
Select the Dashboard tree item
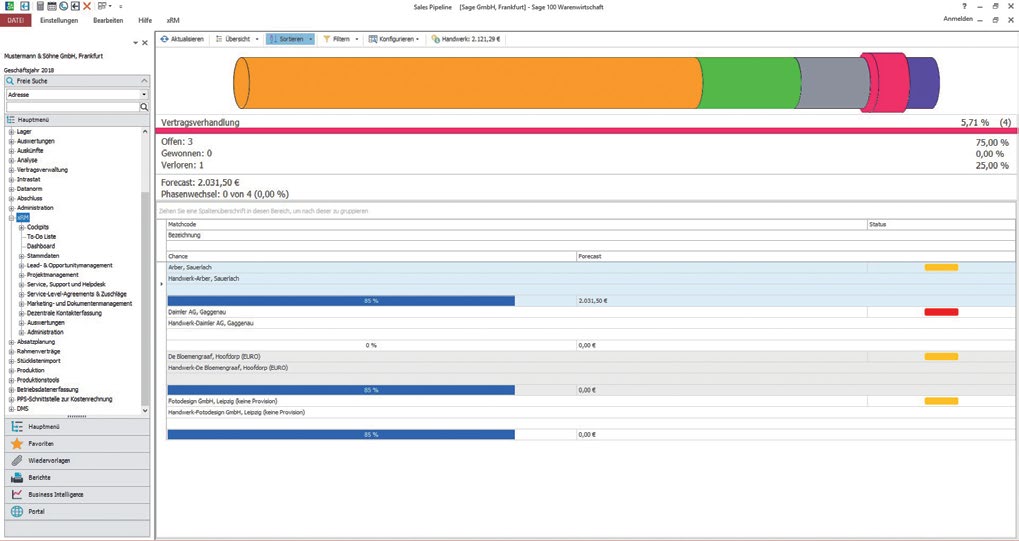(41, 246)
